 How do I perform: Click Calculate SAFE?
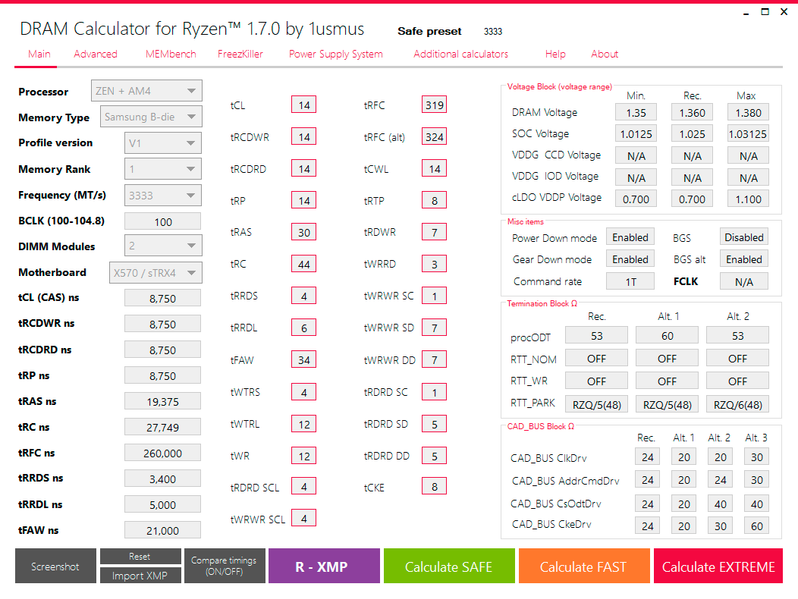pyautogui.click(x=449, y=566)
